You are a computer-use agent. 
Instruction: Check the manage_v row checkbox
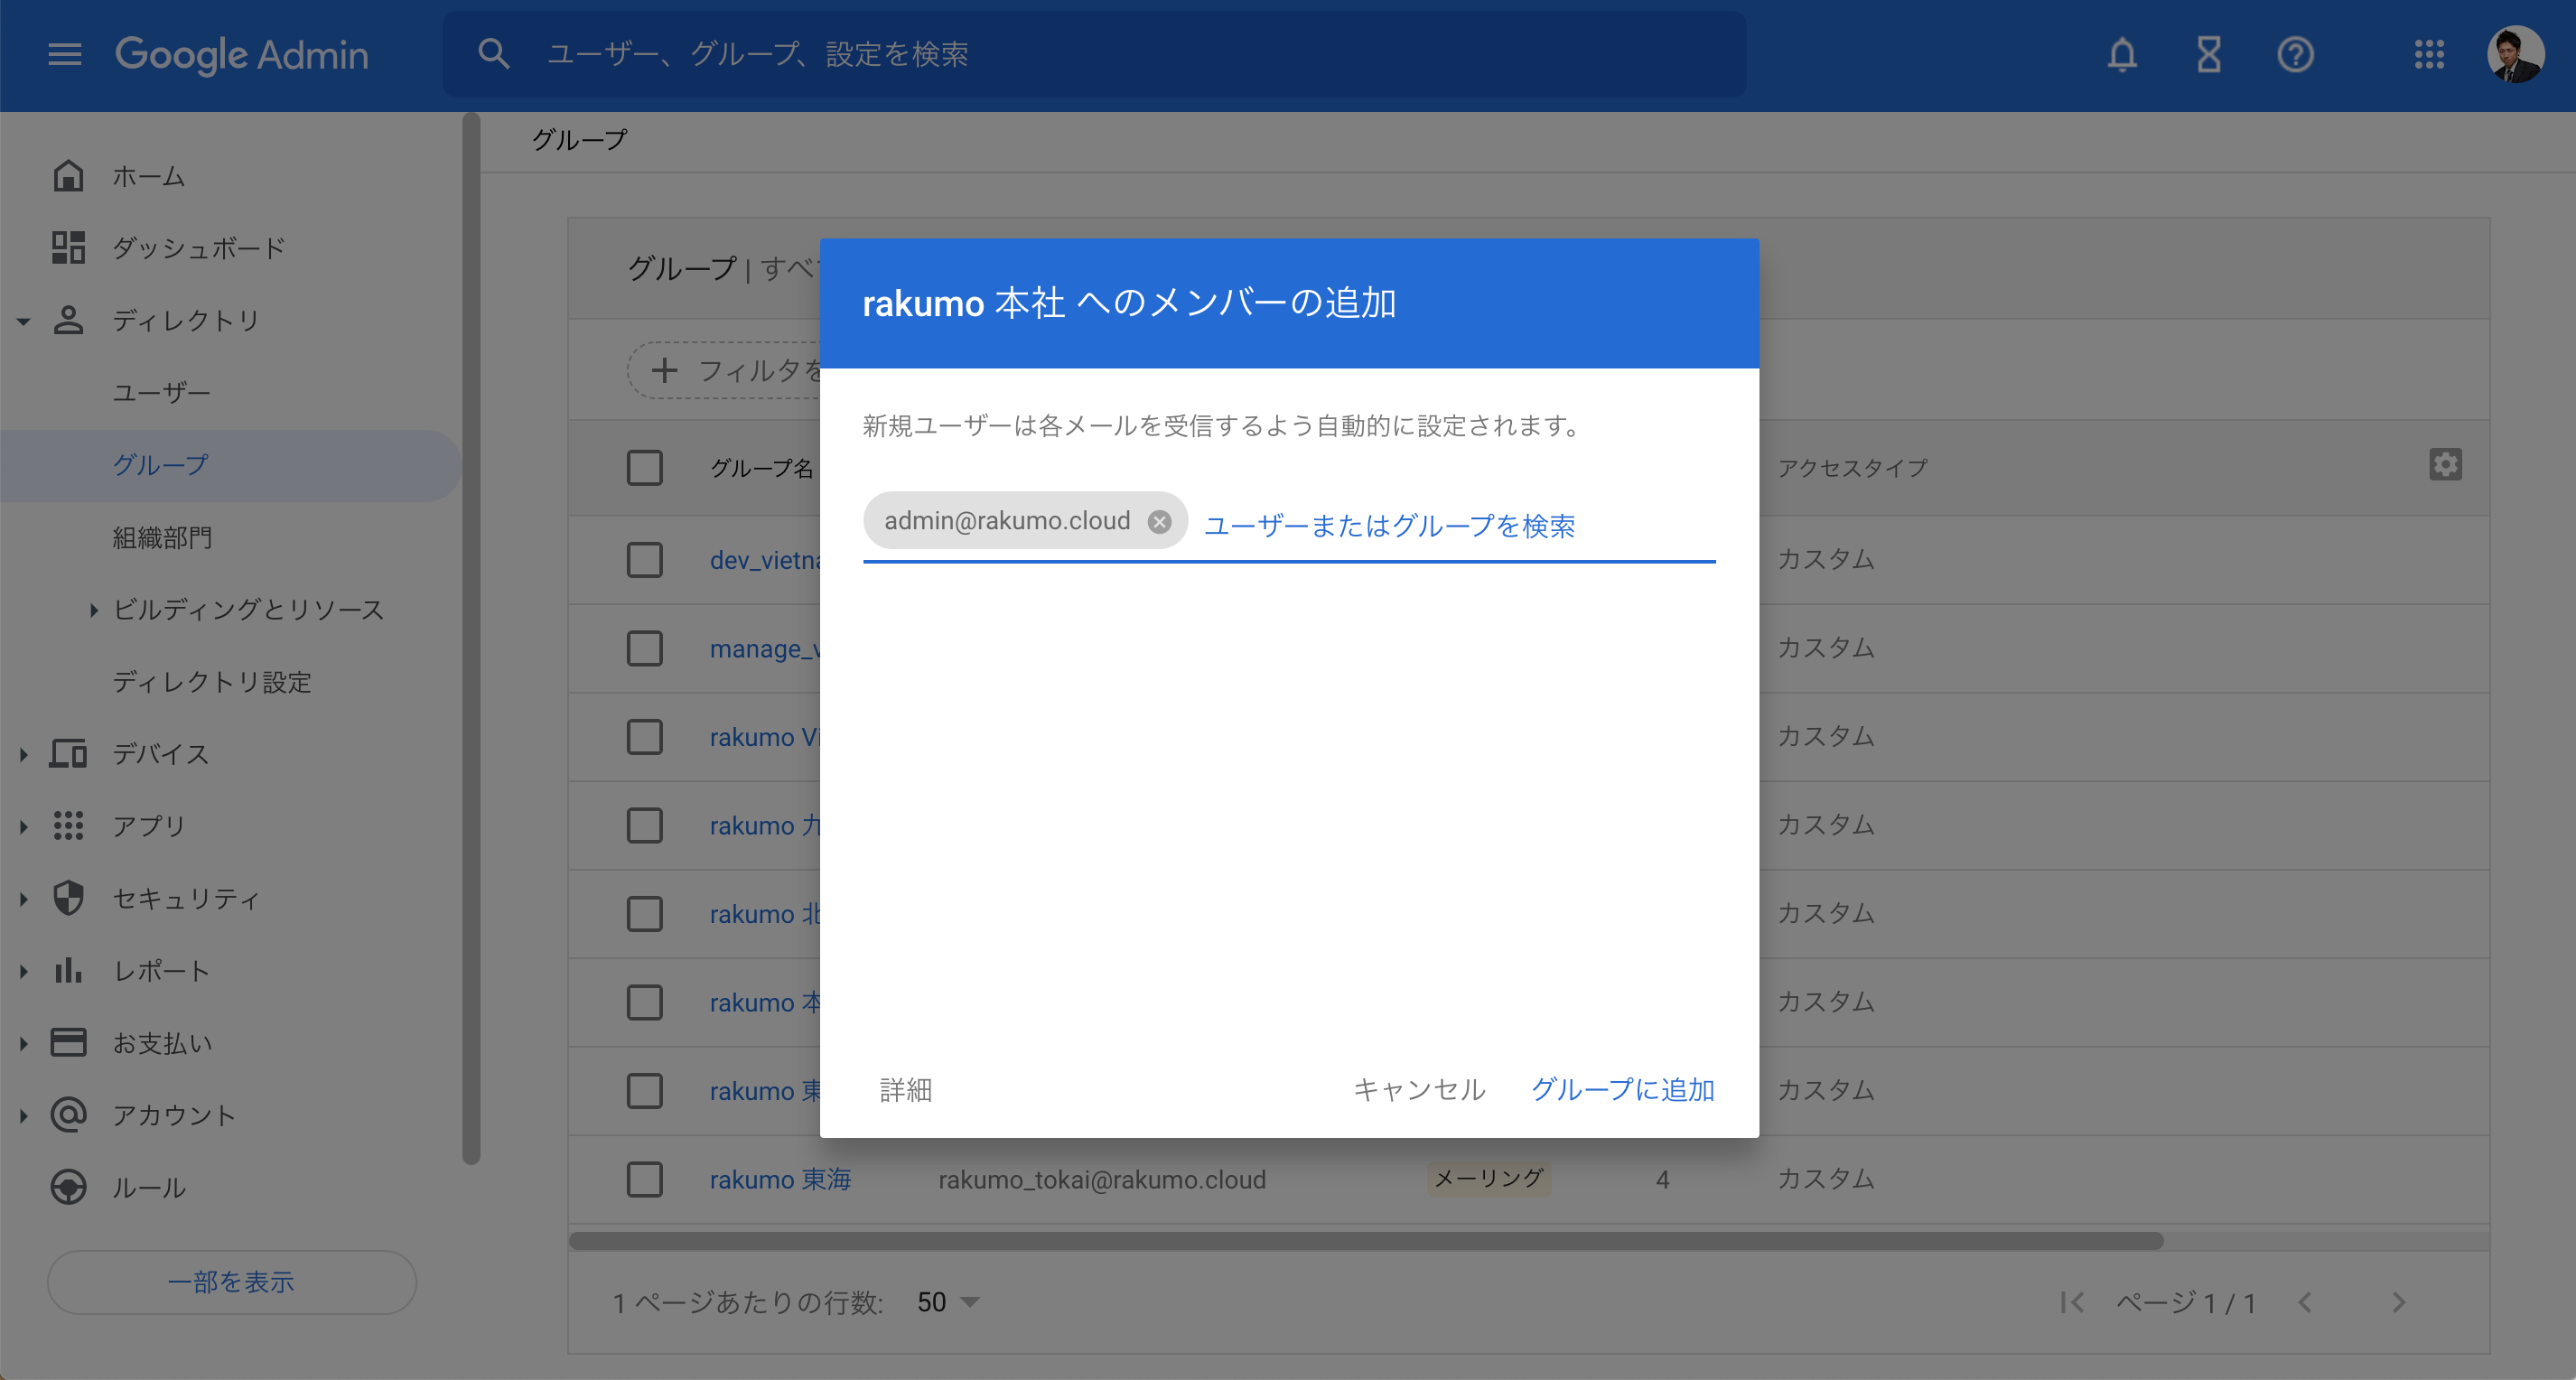[x=644, y=648]
